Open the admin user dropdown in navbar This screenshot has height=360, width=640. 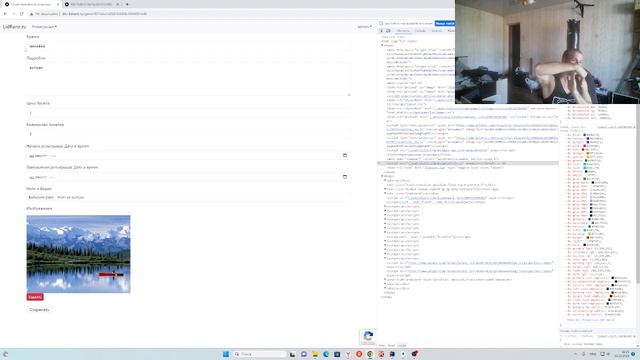pos(364,27)
